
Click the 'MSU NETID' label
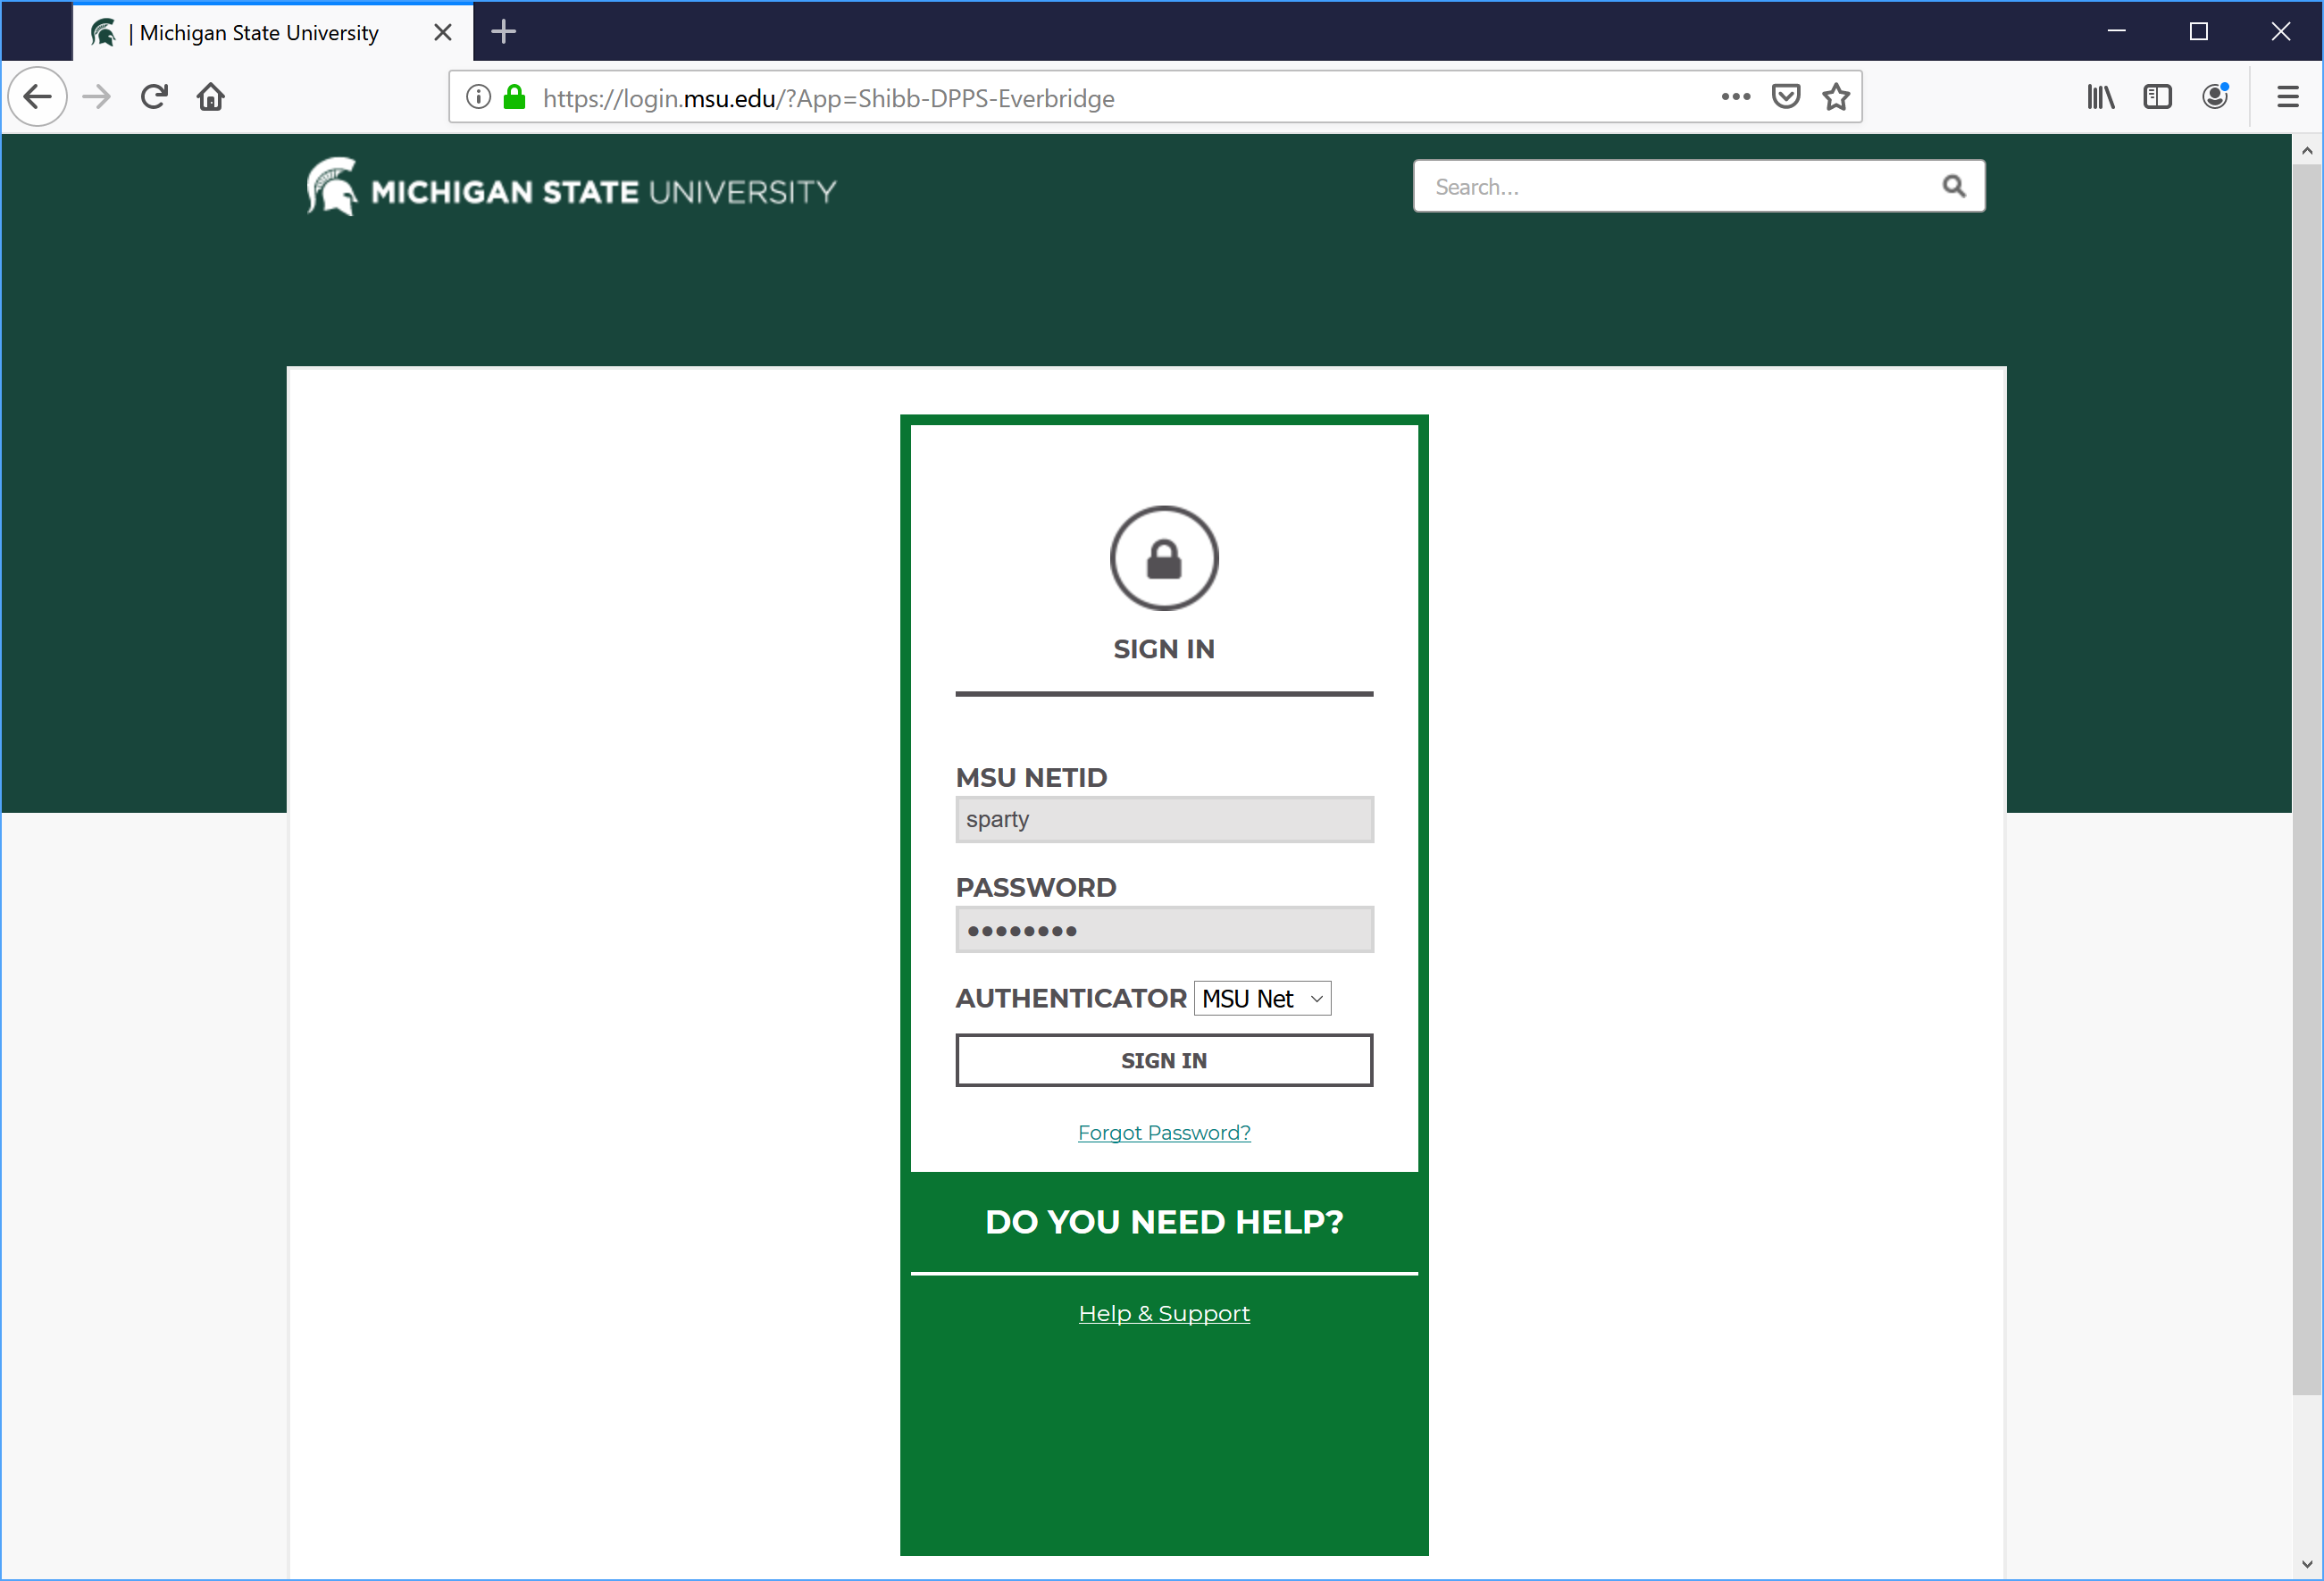pyautogui.click(x=1031, y=777)
